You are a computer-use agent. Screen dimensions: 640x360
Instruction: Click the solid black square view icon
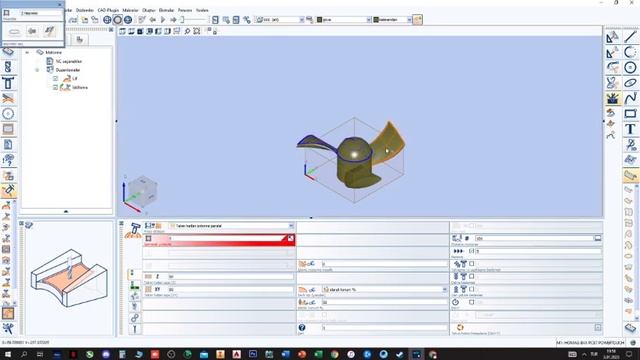tap(140, 31)
